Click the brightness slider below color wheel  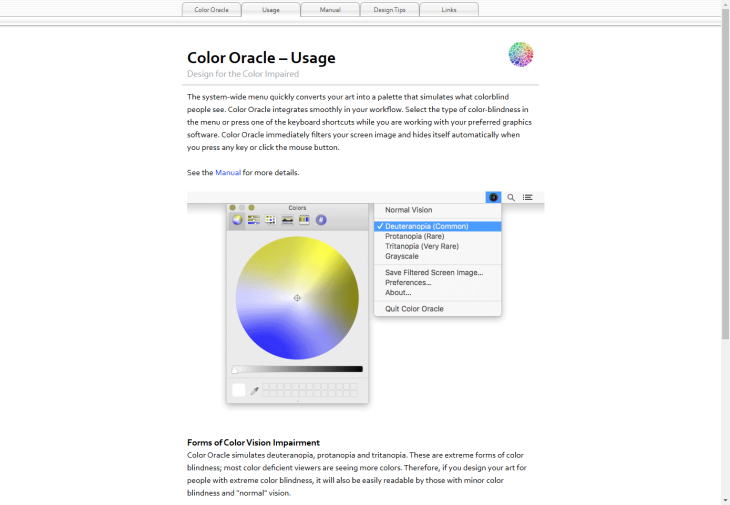[297, 369]
